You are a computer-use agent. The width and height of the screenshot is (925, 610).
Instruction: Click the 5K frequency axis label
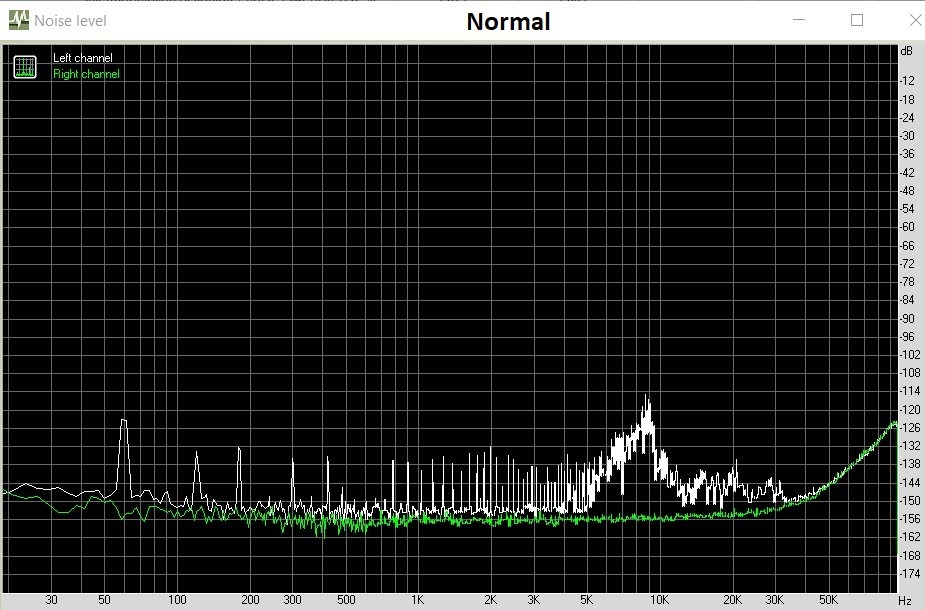586,600
